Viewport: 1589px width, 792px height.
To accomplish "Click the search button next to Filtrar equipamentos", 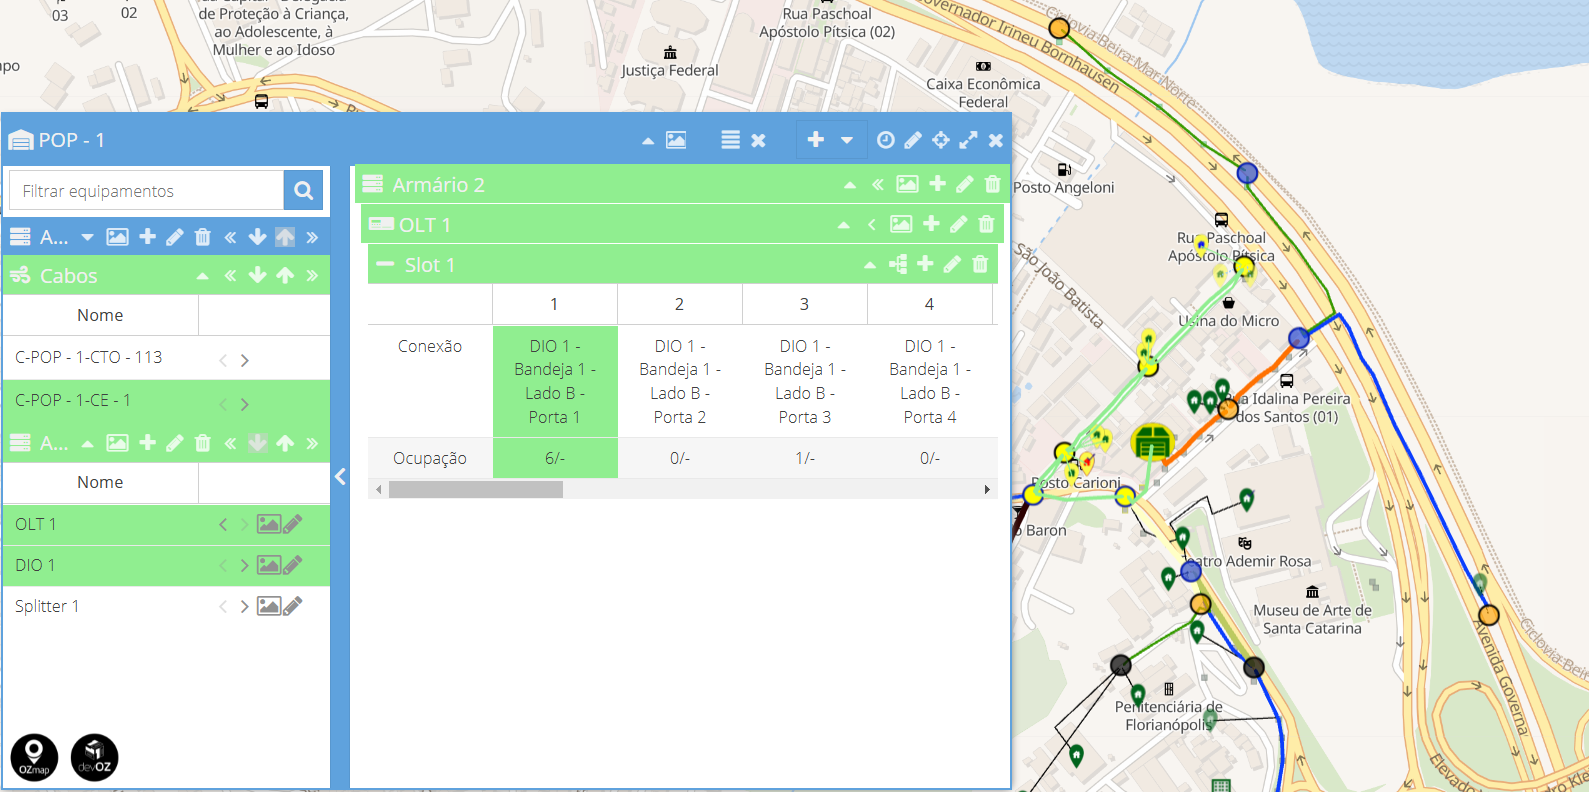I will pos(303,190).
